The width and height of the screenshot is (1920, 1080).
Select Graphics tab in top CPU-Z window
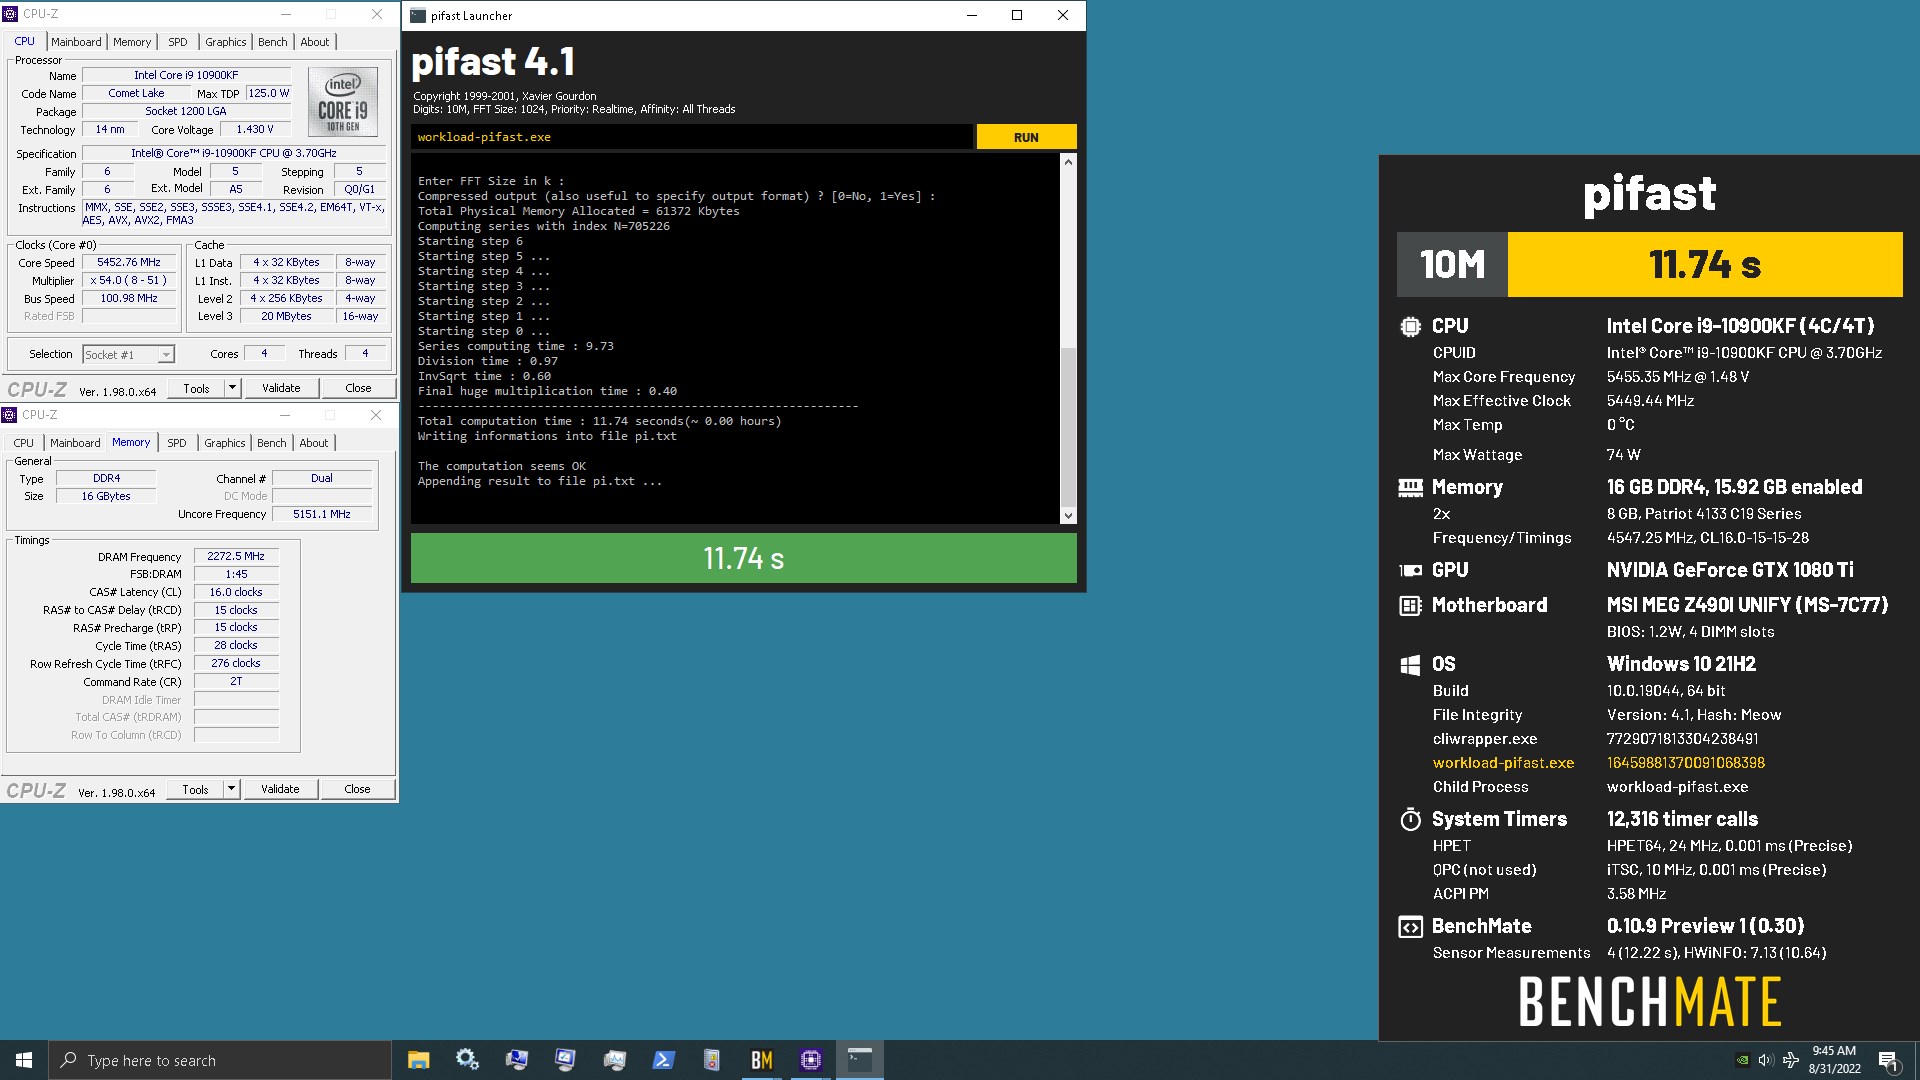[225, 42]
